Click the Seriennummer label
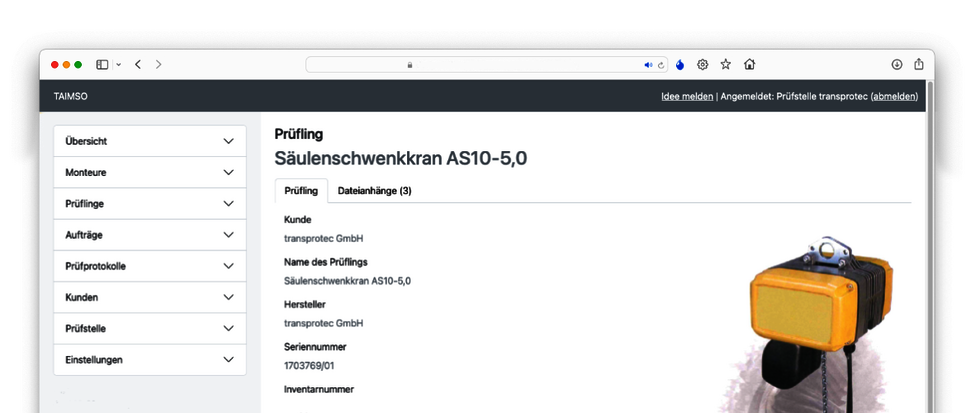 315,346
